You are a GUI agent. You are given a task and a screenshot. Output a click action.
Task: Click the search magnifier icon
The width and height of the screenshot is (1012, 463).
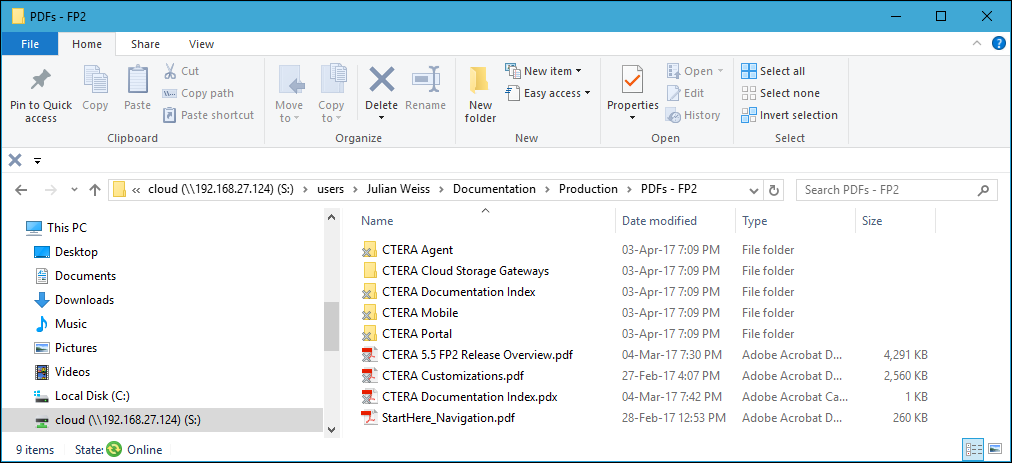983,190
